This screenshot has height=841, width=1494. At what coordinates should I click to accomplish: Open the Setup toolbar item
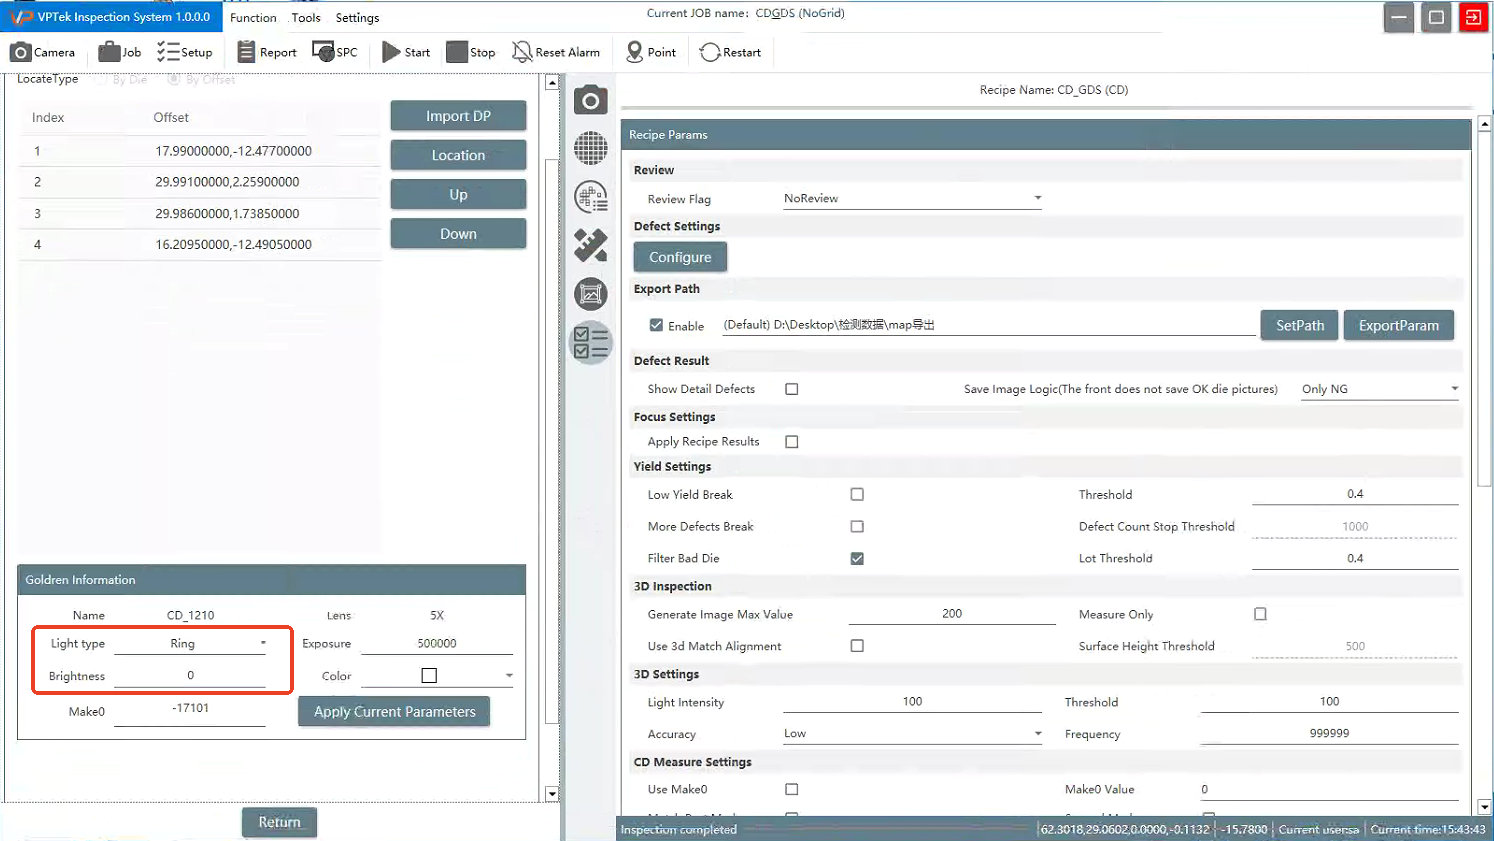pyautogui.click(x=185, y=52)
